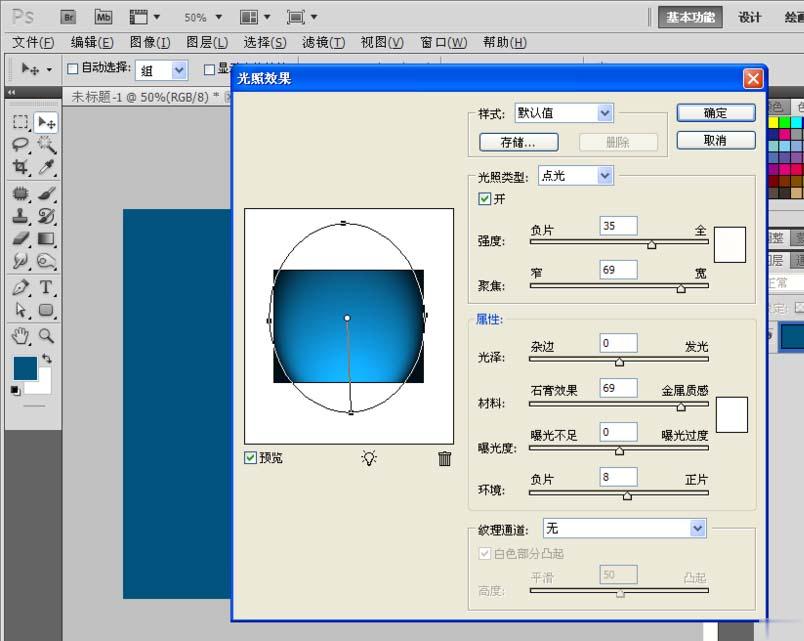
Task: Toggle the 预览 preview checkbox
Action: tap(250, 456)
